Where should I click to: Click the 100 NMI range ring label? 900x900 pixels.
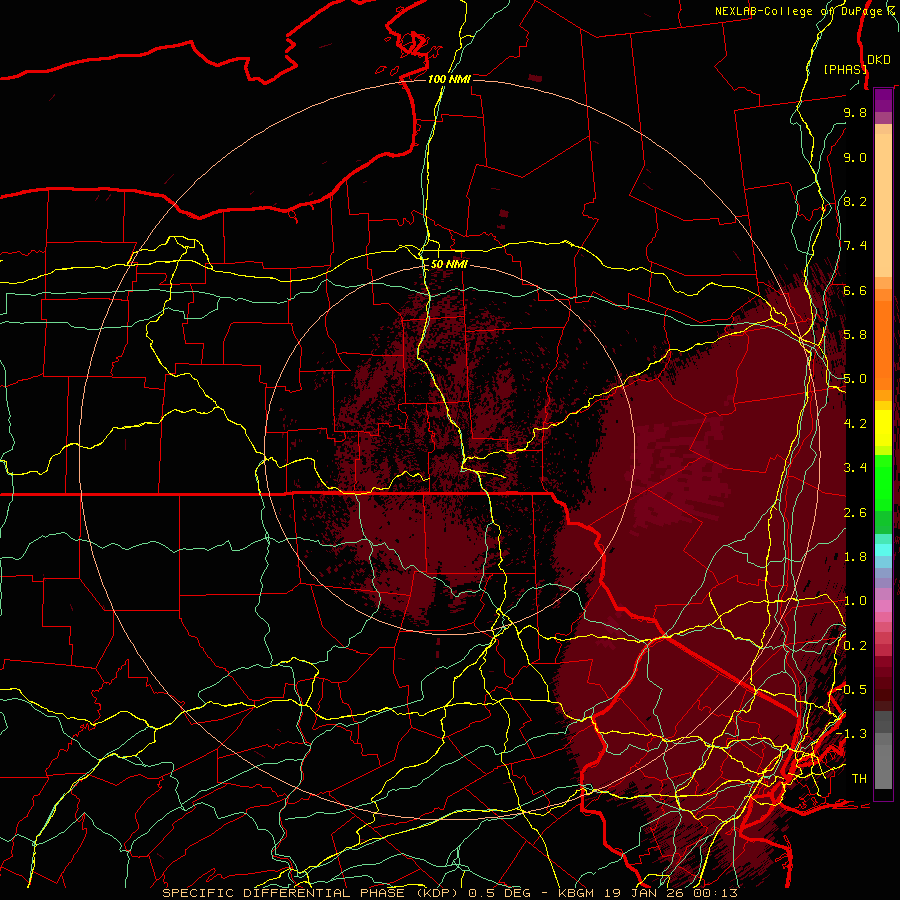coord(449,79)
